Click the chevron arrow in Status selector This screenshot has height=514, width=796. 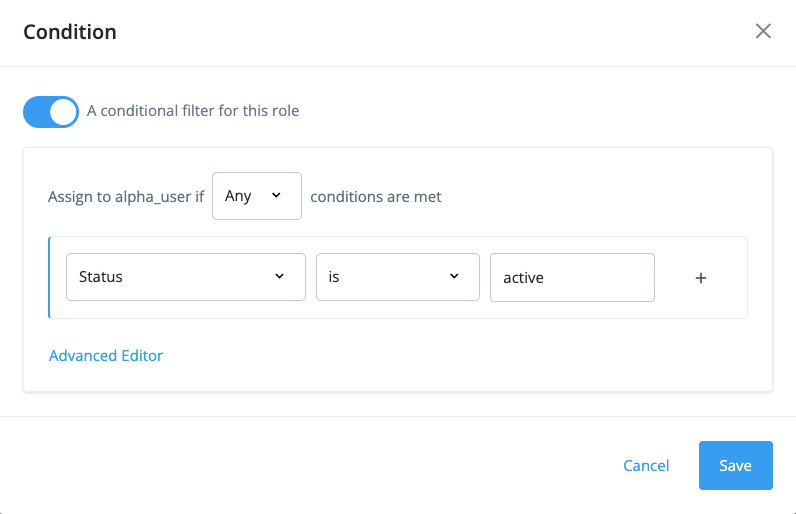(x=279, y=277)
